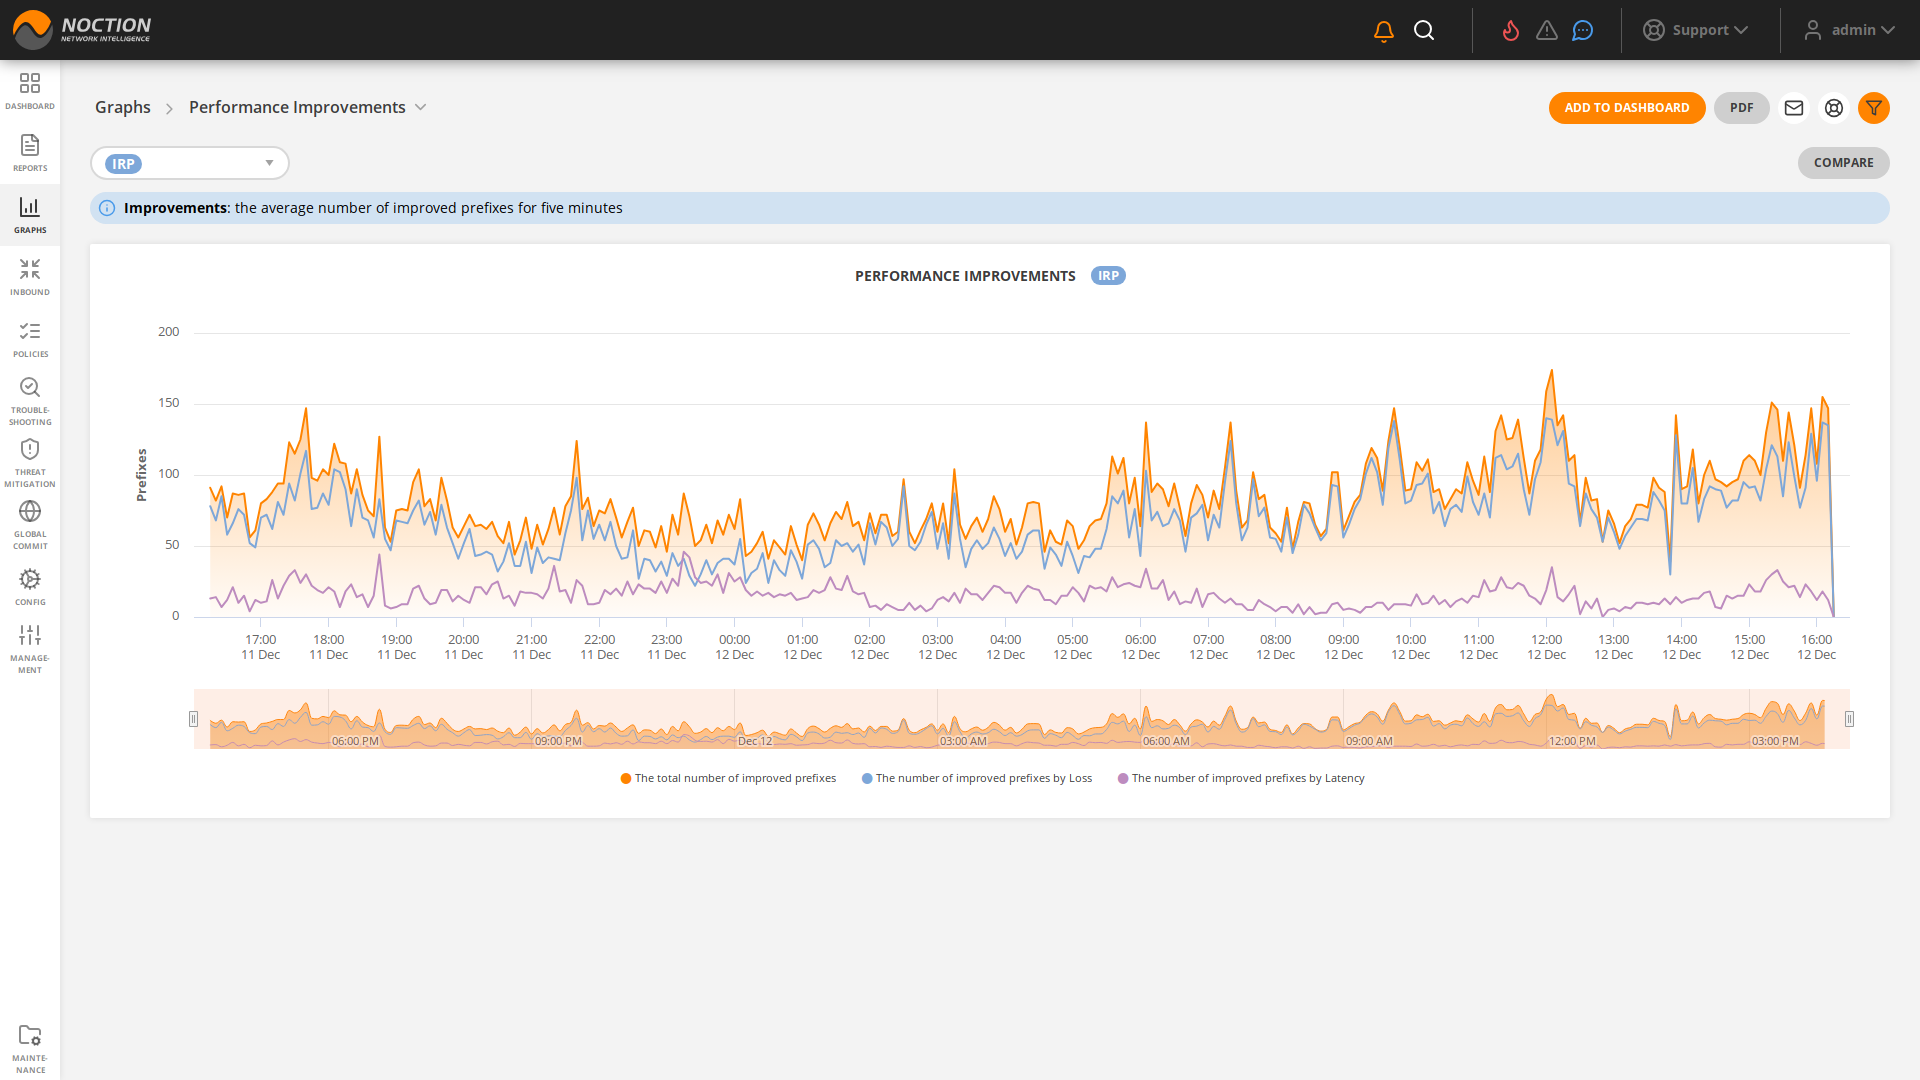This screenshot has height=1080, width=1920.
Task: Activate the filter icon next to help
Action: click(1874, 108)
